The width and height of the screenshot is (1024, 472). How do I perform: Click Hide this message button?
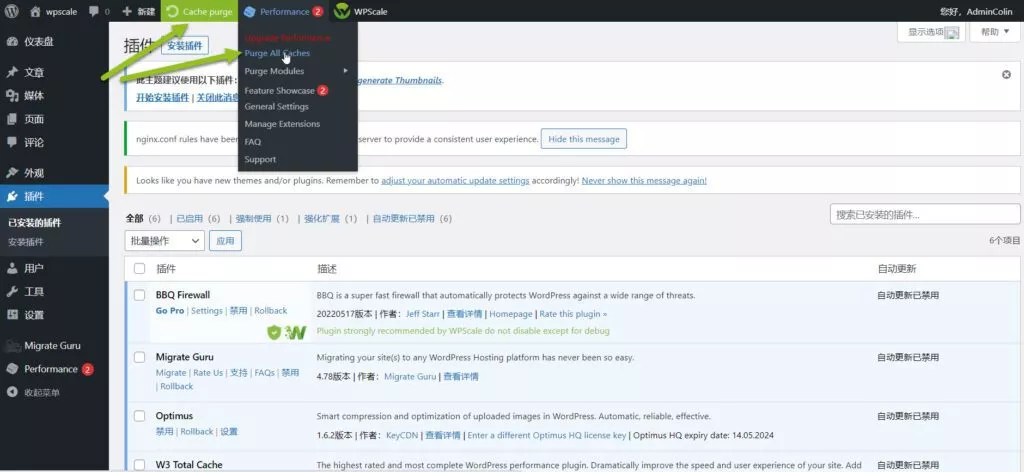(x=584, y=139)
